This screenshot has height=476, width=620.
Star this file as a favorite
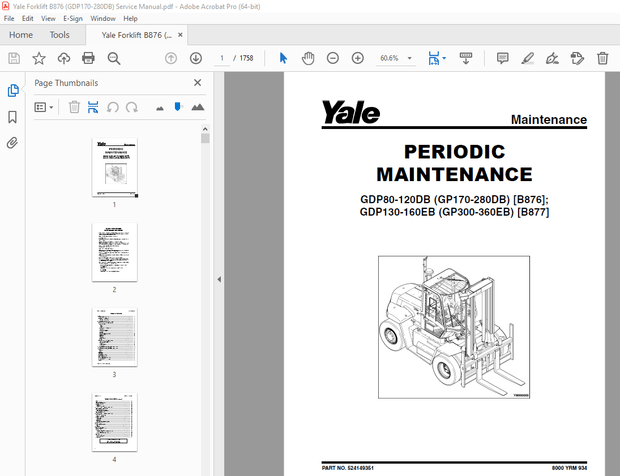39,58
